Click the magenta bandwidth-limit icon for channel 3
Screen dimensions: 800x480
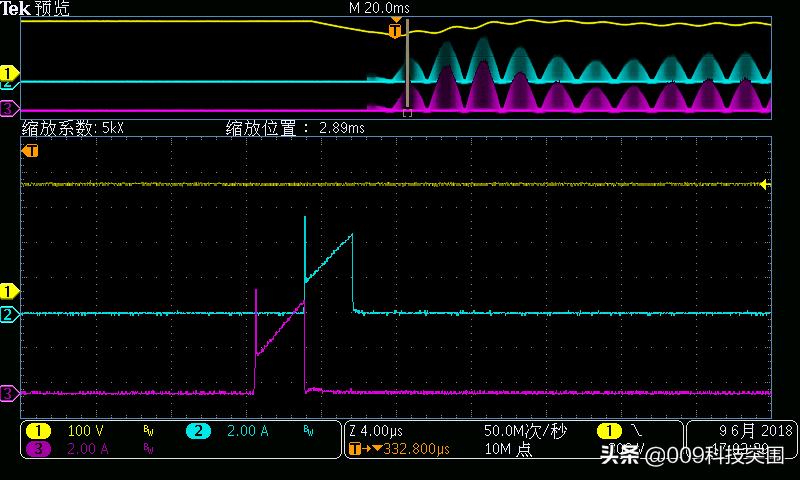point(148,449)
